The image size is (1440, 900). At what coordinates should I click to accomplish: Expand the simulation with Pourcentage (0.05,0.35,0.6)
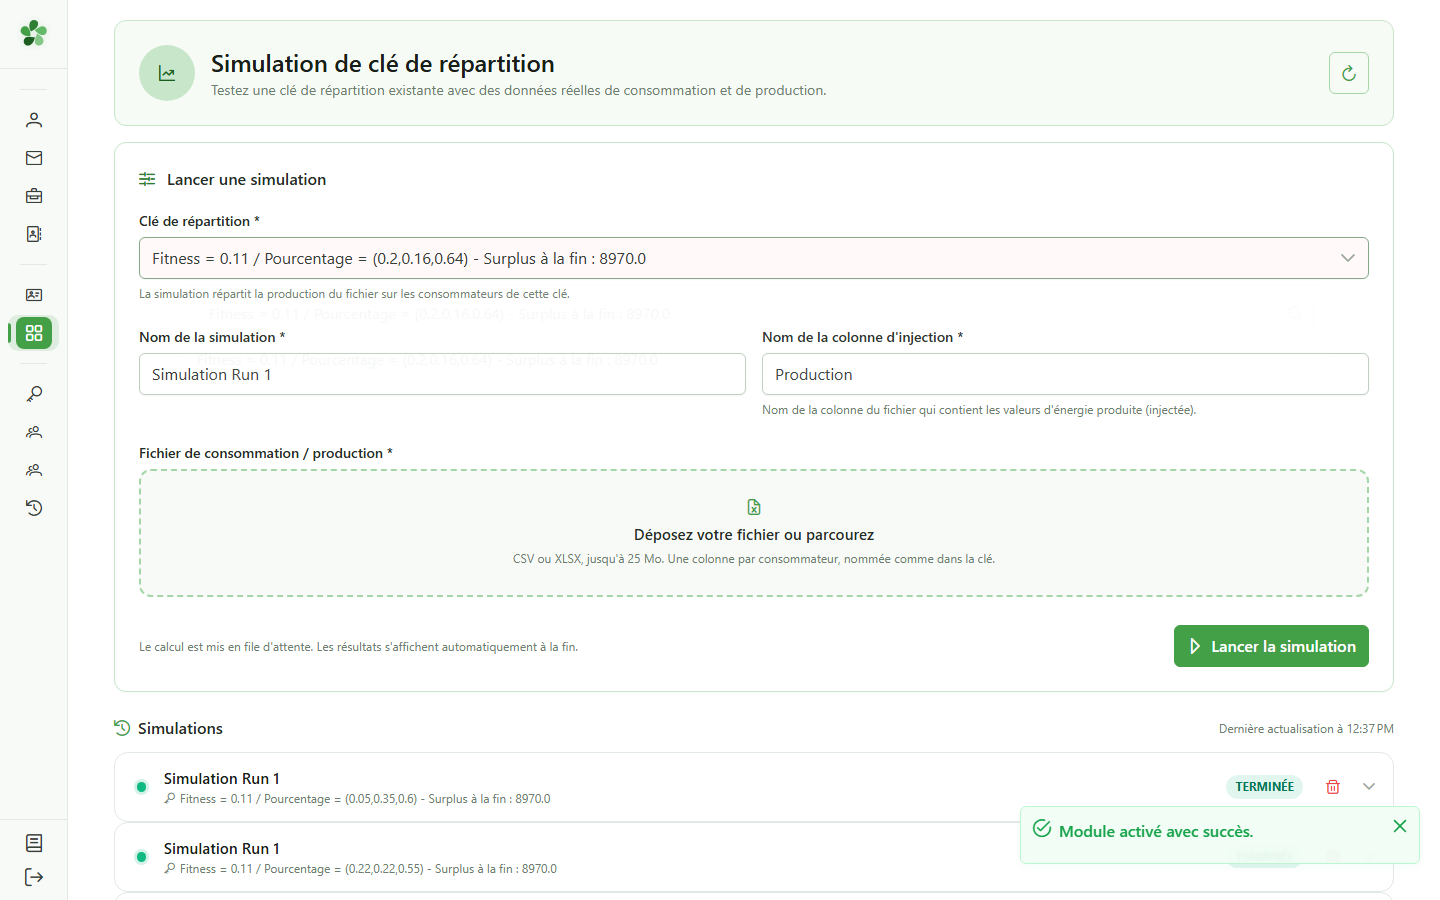click(x=1369, y=787)
